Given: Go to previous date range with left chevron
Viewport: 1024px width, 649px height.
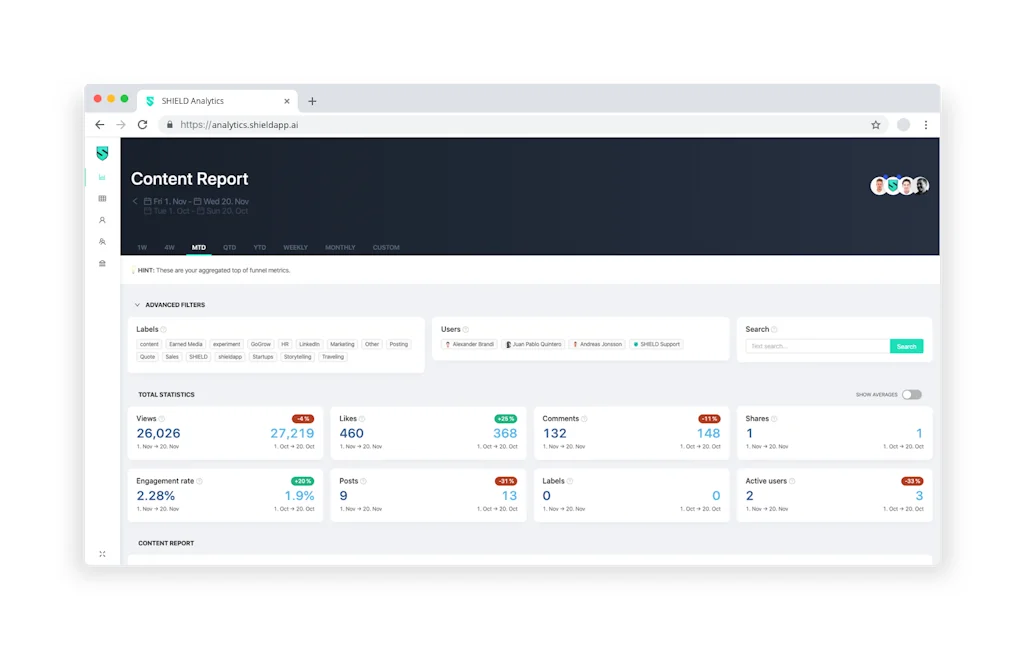Looking at the screenshot, I should tap(135, 201).
